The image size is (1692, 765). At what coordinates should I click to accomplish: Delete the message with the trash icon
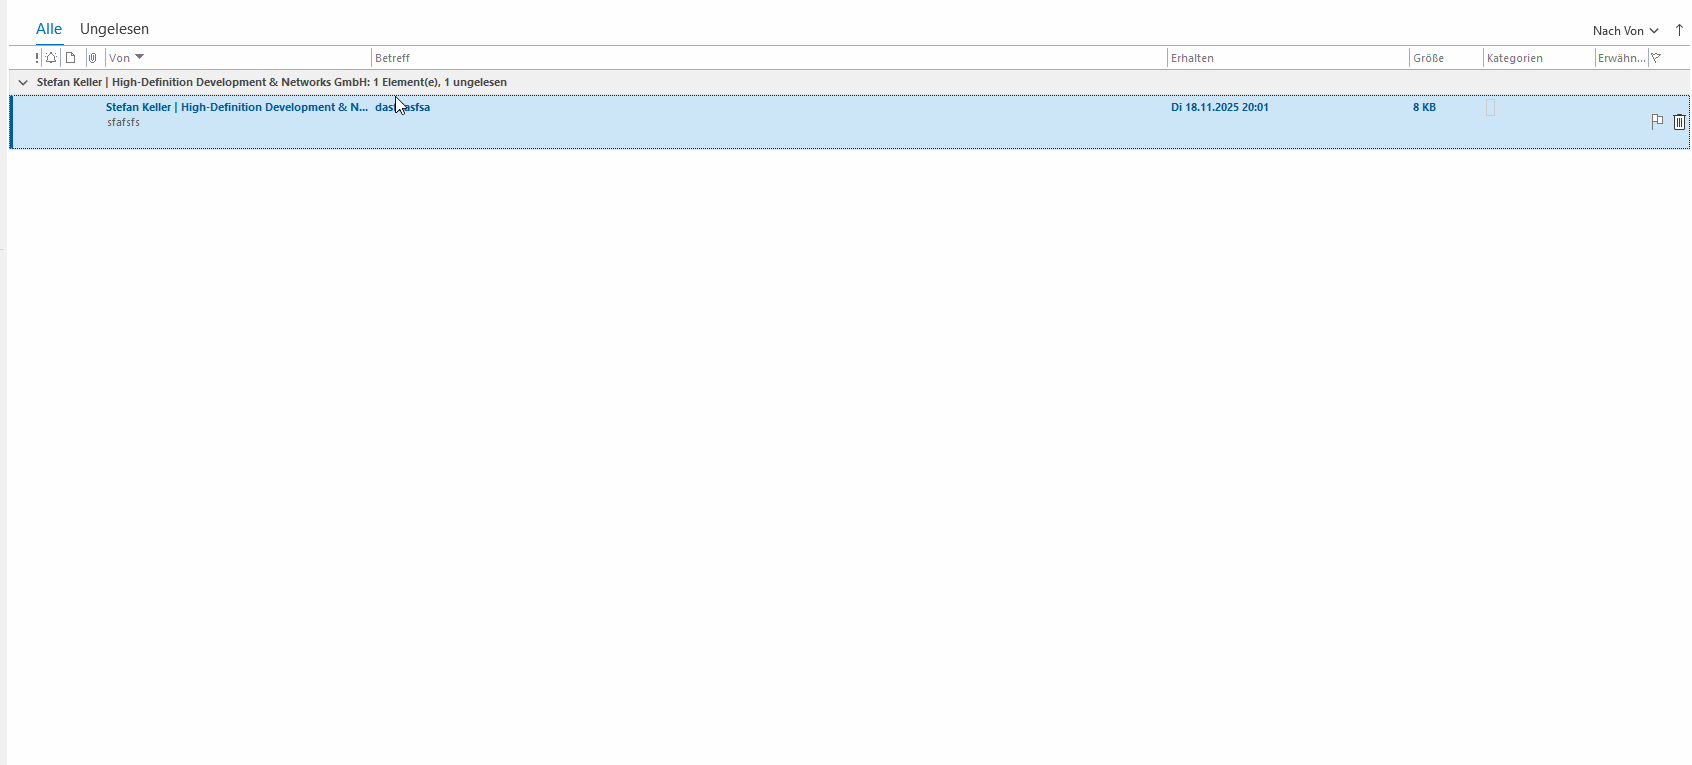tap(1679, 122)
